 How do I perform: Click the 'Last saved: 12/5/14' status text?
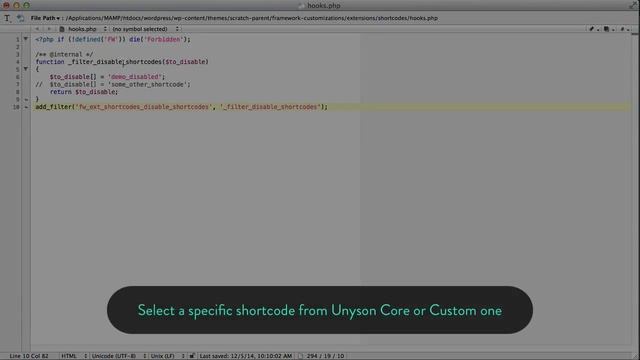245,356
